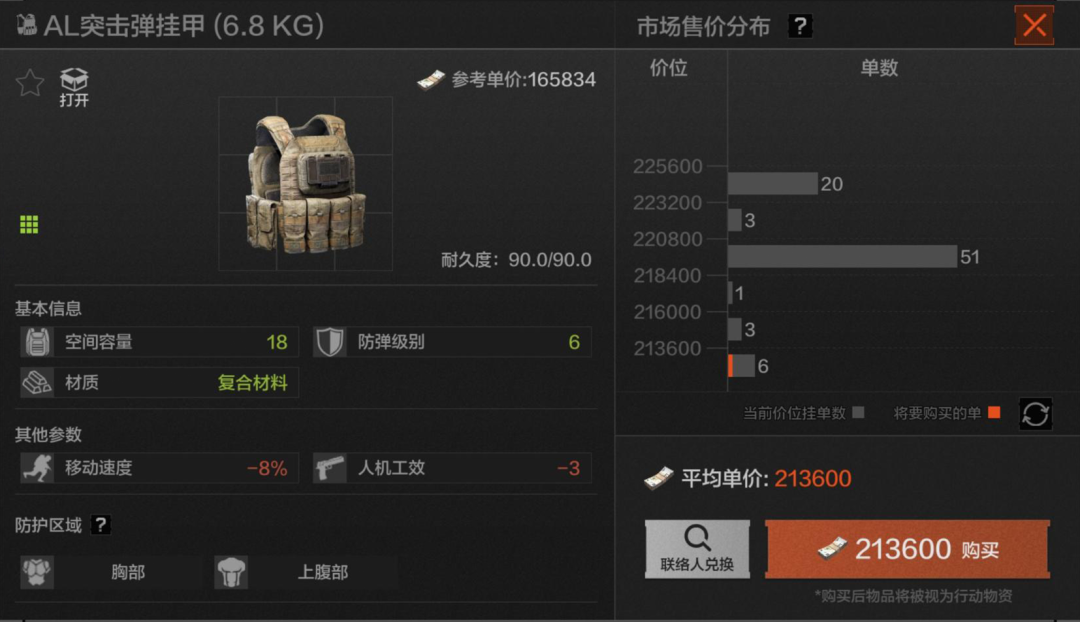Click the 移动速度 running figure icon
The image size is (1080, 622).
pyautogui.click(x=37, y=468)
